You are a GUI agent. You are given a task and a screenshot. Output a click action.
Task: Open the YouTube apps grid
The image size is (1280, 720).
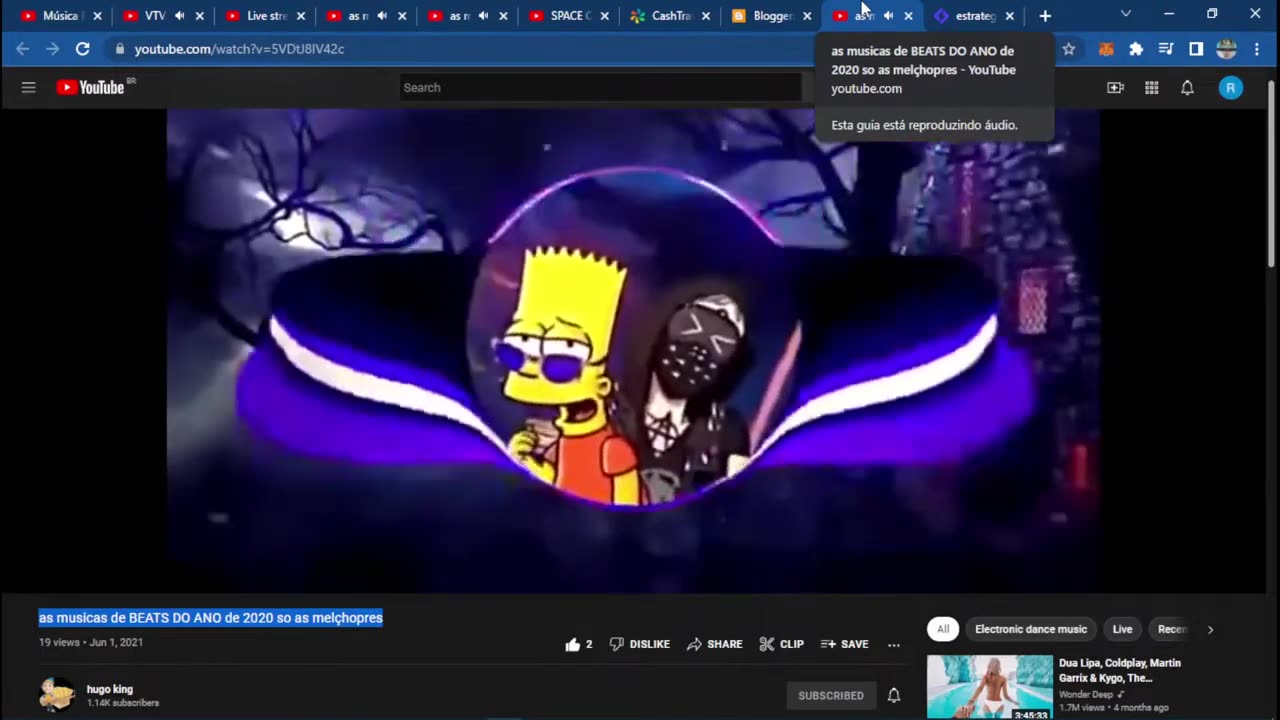[1151, 88]
